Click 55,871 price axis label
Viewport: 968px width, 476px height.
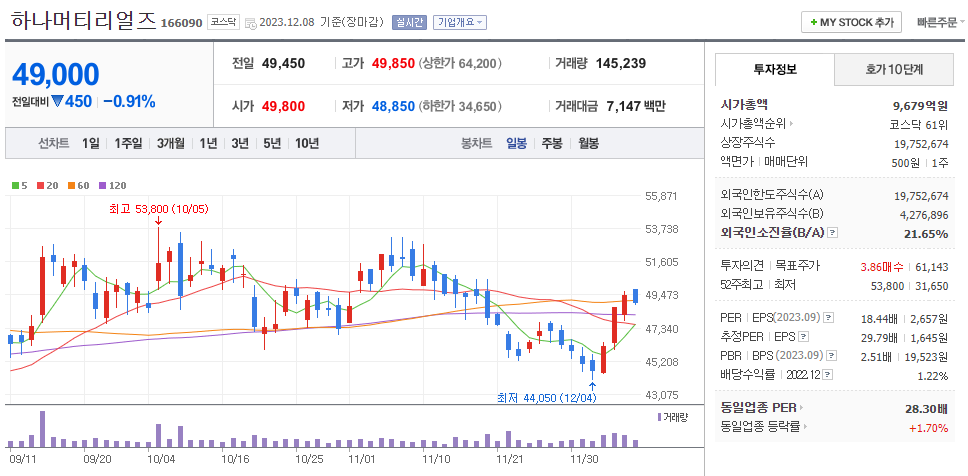[x=661, y=196]
